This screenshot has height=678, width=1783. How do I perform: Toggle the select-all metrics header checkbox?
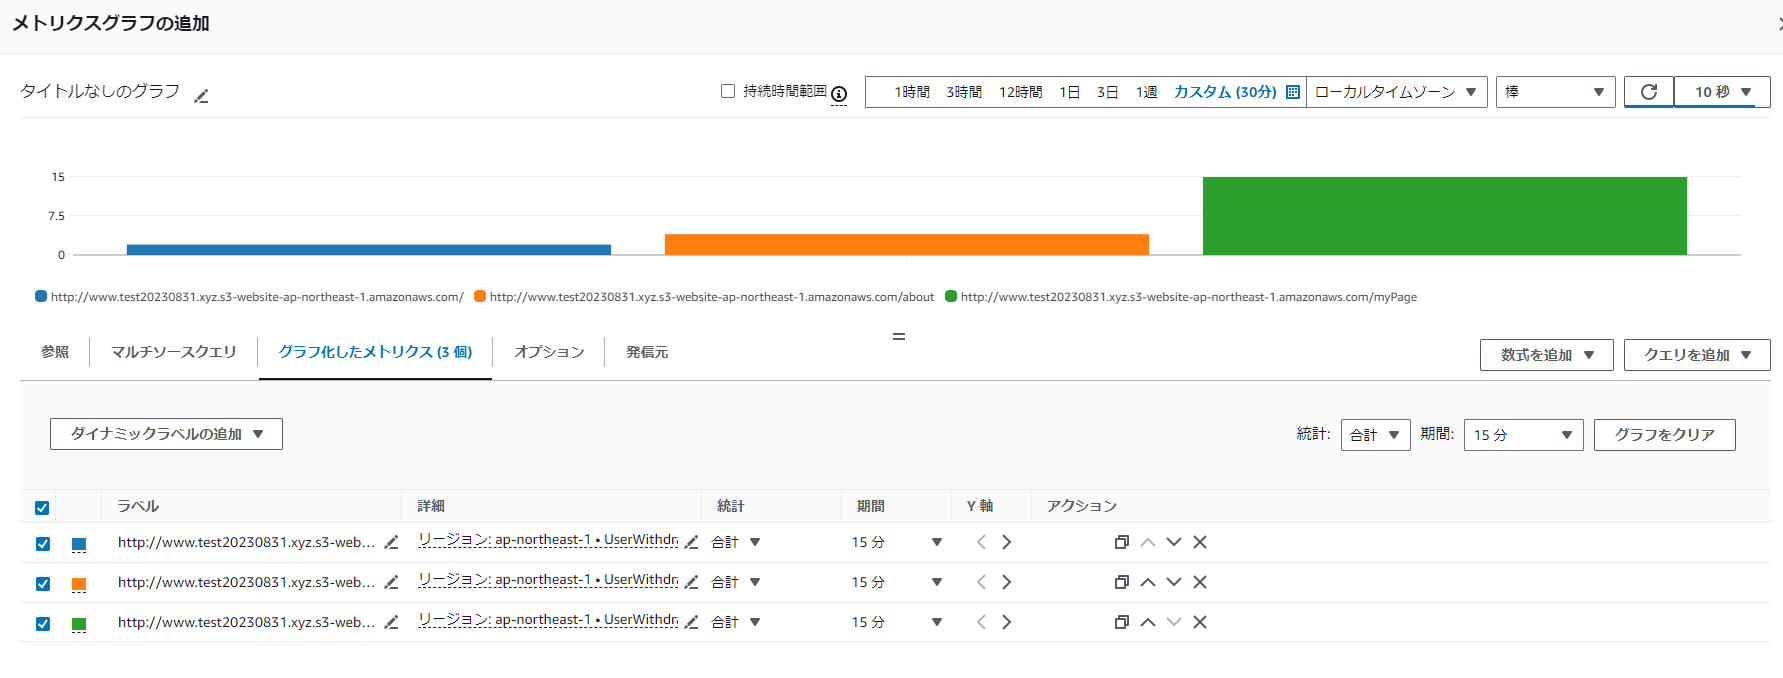click(42, 508)
